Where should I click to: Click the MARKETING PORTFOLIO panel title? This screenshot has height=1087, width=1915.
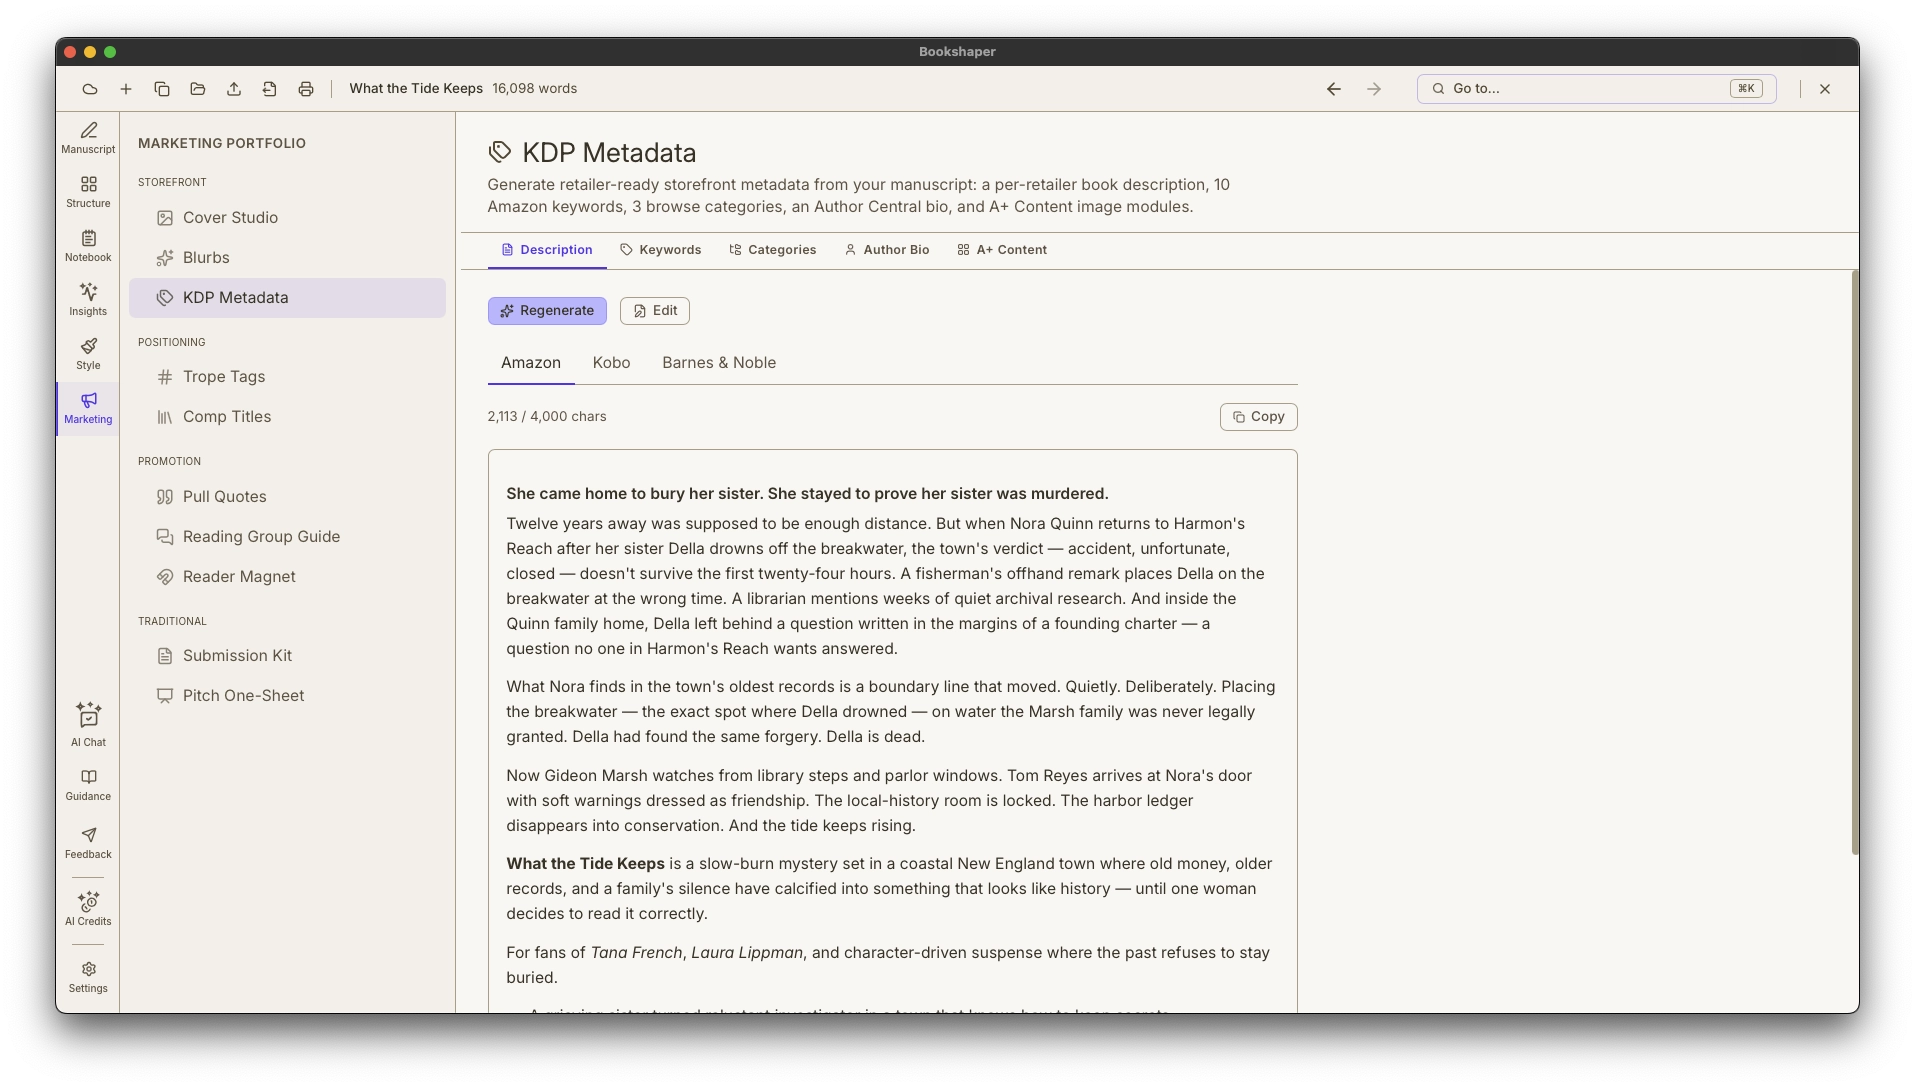click(222, 144)
